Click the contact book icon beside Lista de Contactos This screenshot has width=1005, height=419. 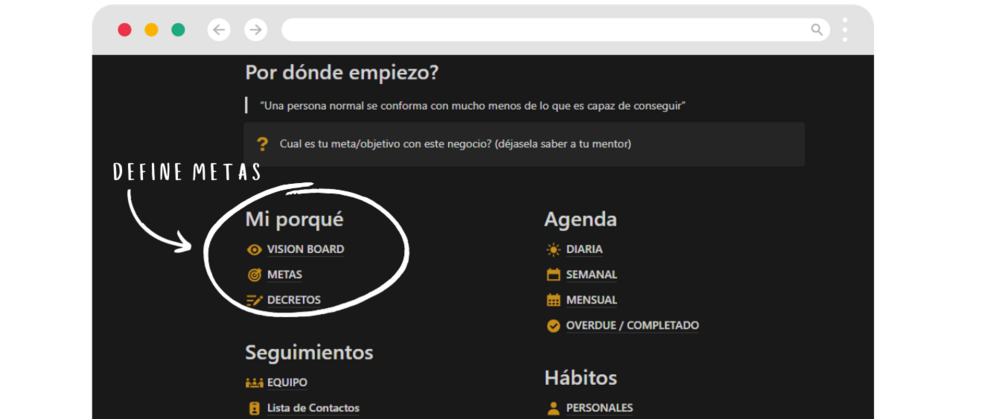[x=254, y=408]
